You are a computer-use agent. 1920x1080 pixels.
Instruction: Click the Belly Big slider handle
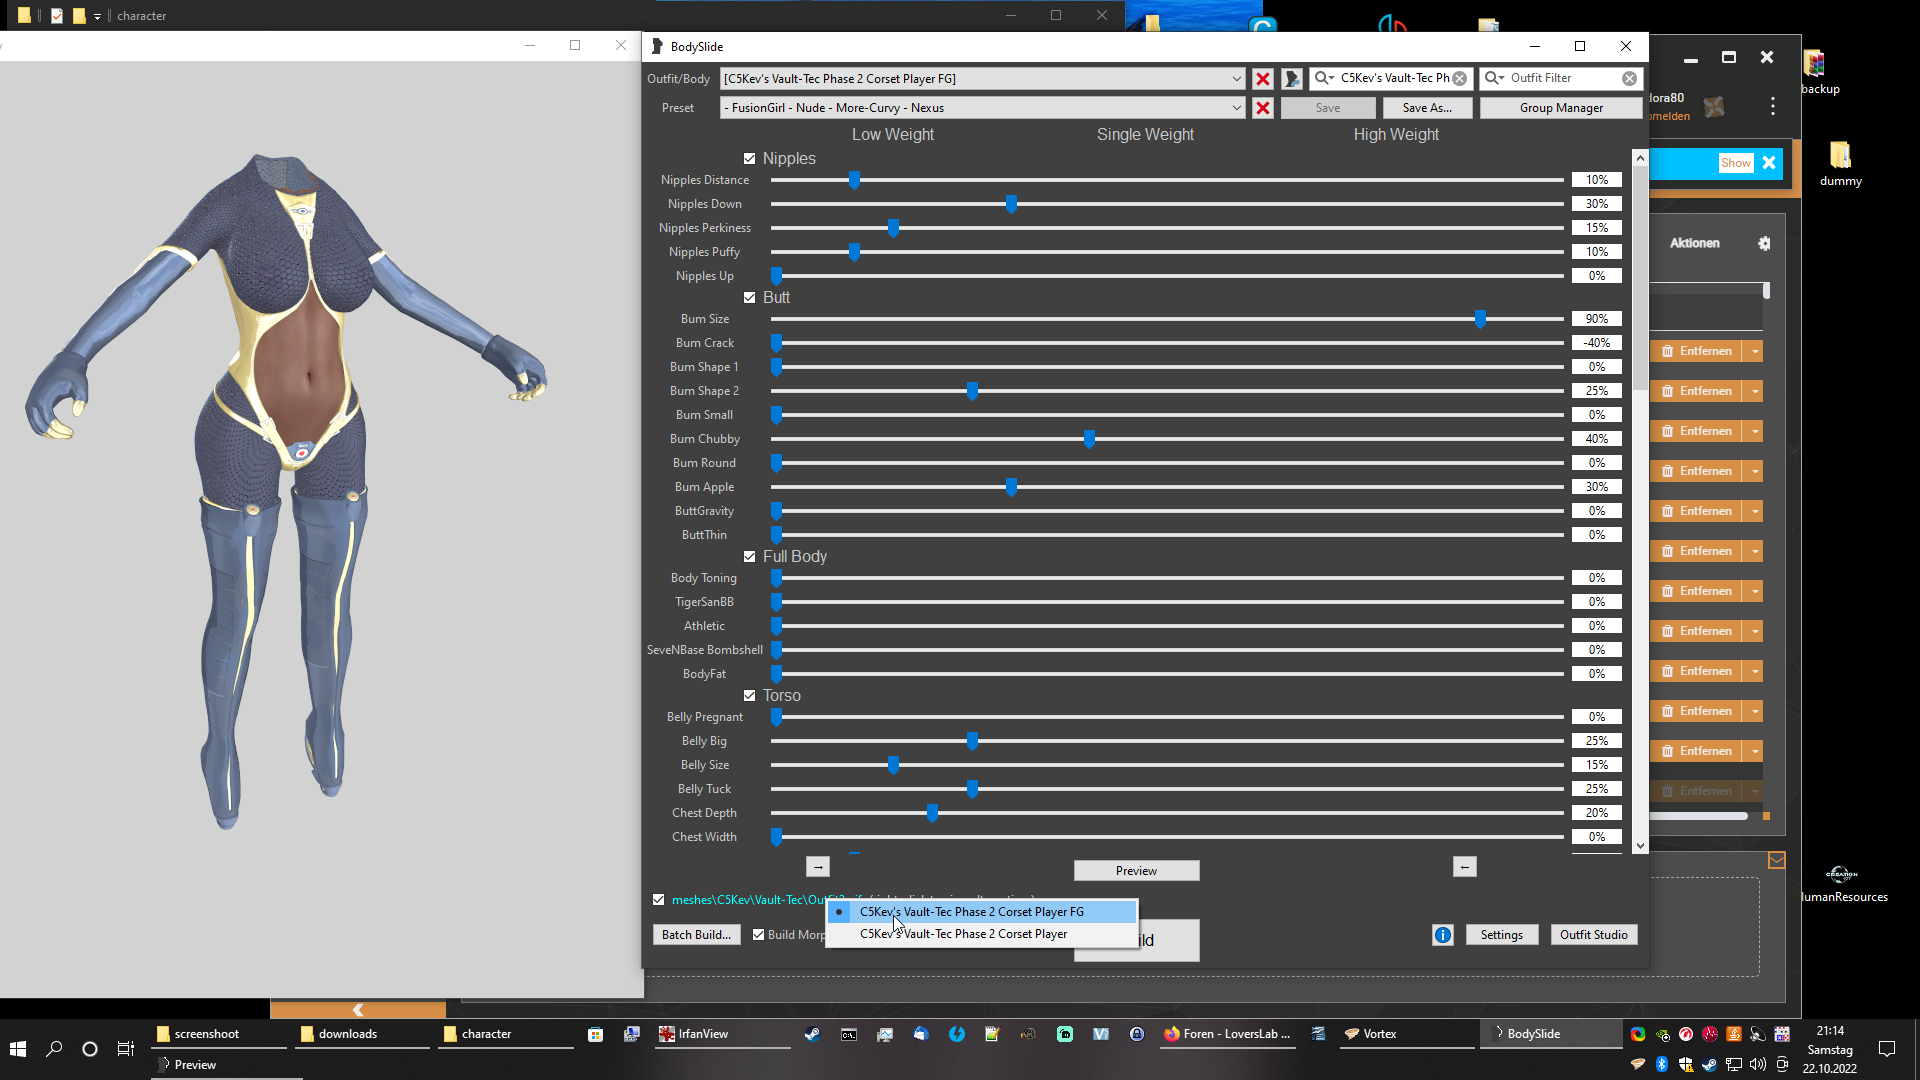click(972, 741)
